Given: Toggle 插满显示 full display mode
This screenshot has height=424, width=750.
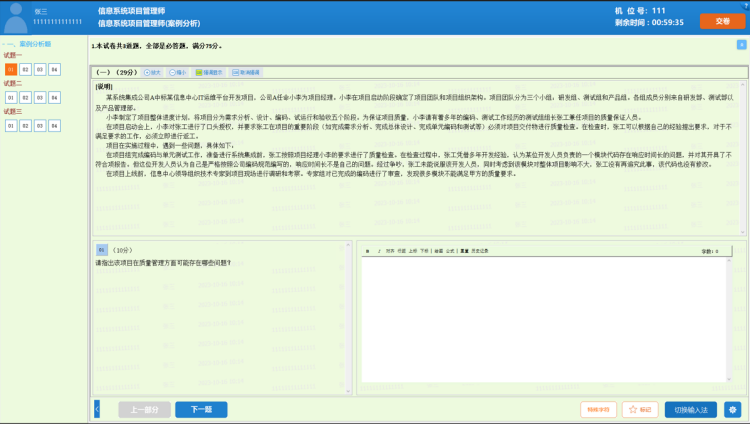Looking at the screenshot, I should coord(212,73).
